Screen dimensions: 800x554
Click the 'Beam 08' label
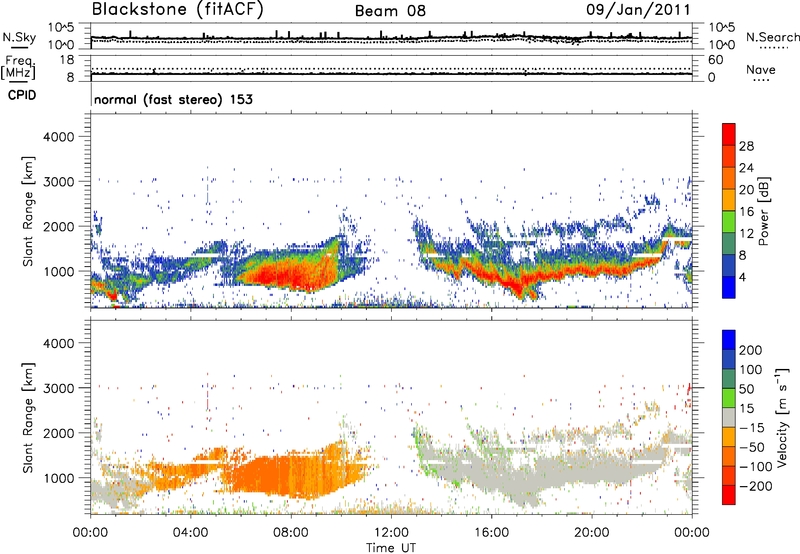(390, 11)
